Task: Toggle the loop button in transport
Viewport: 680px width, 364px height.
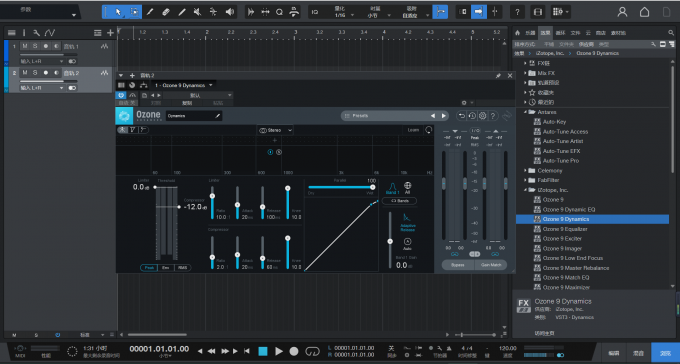Action: [312, 351]
